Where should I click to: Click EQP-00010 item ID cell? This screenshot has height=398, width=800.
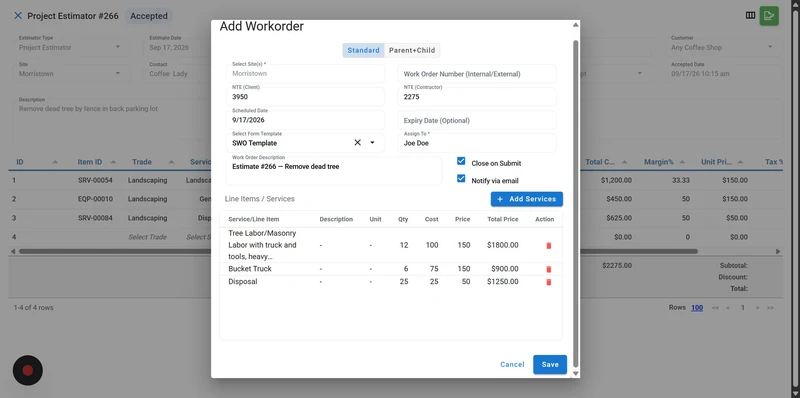point(95,199)
